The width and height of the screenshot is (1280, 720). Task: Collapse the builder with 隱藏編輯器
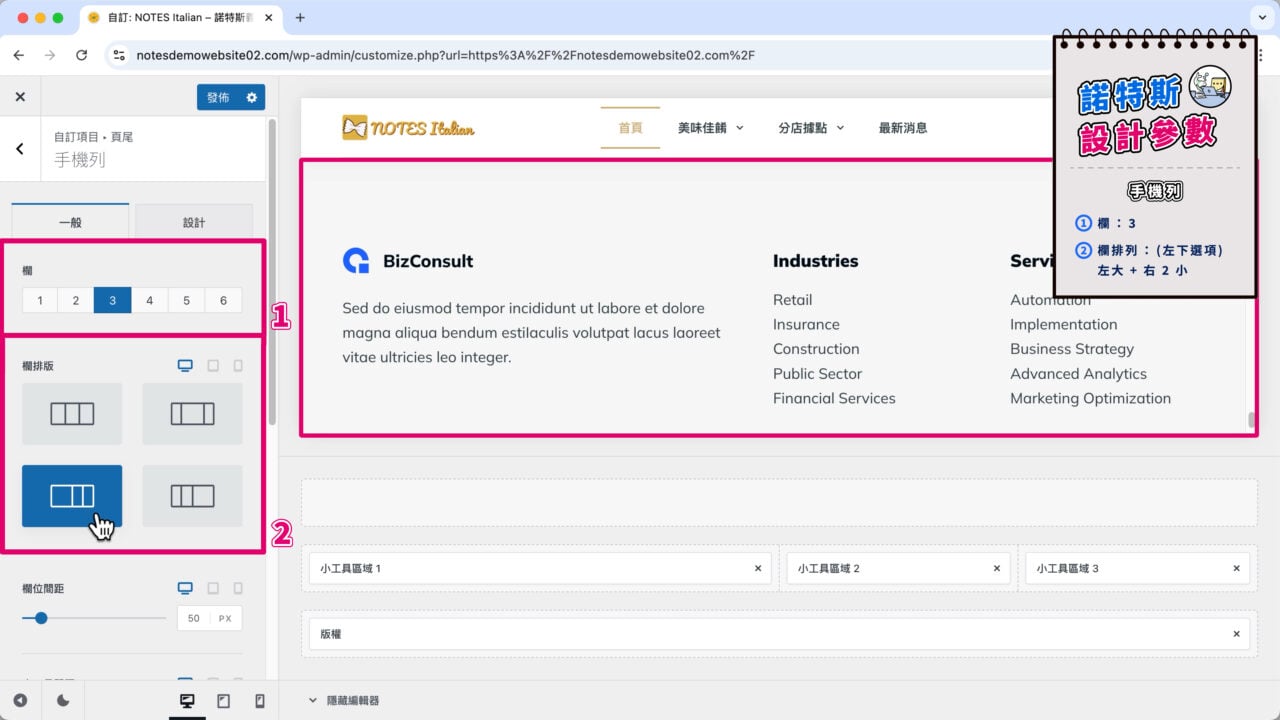pos(344,701)
